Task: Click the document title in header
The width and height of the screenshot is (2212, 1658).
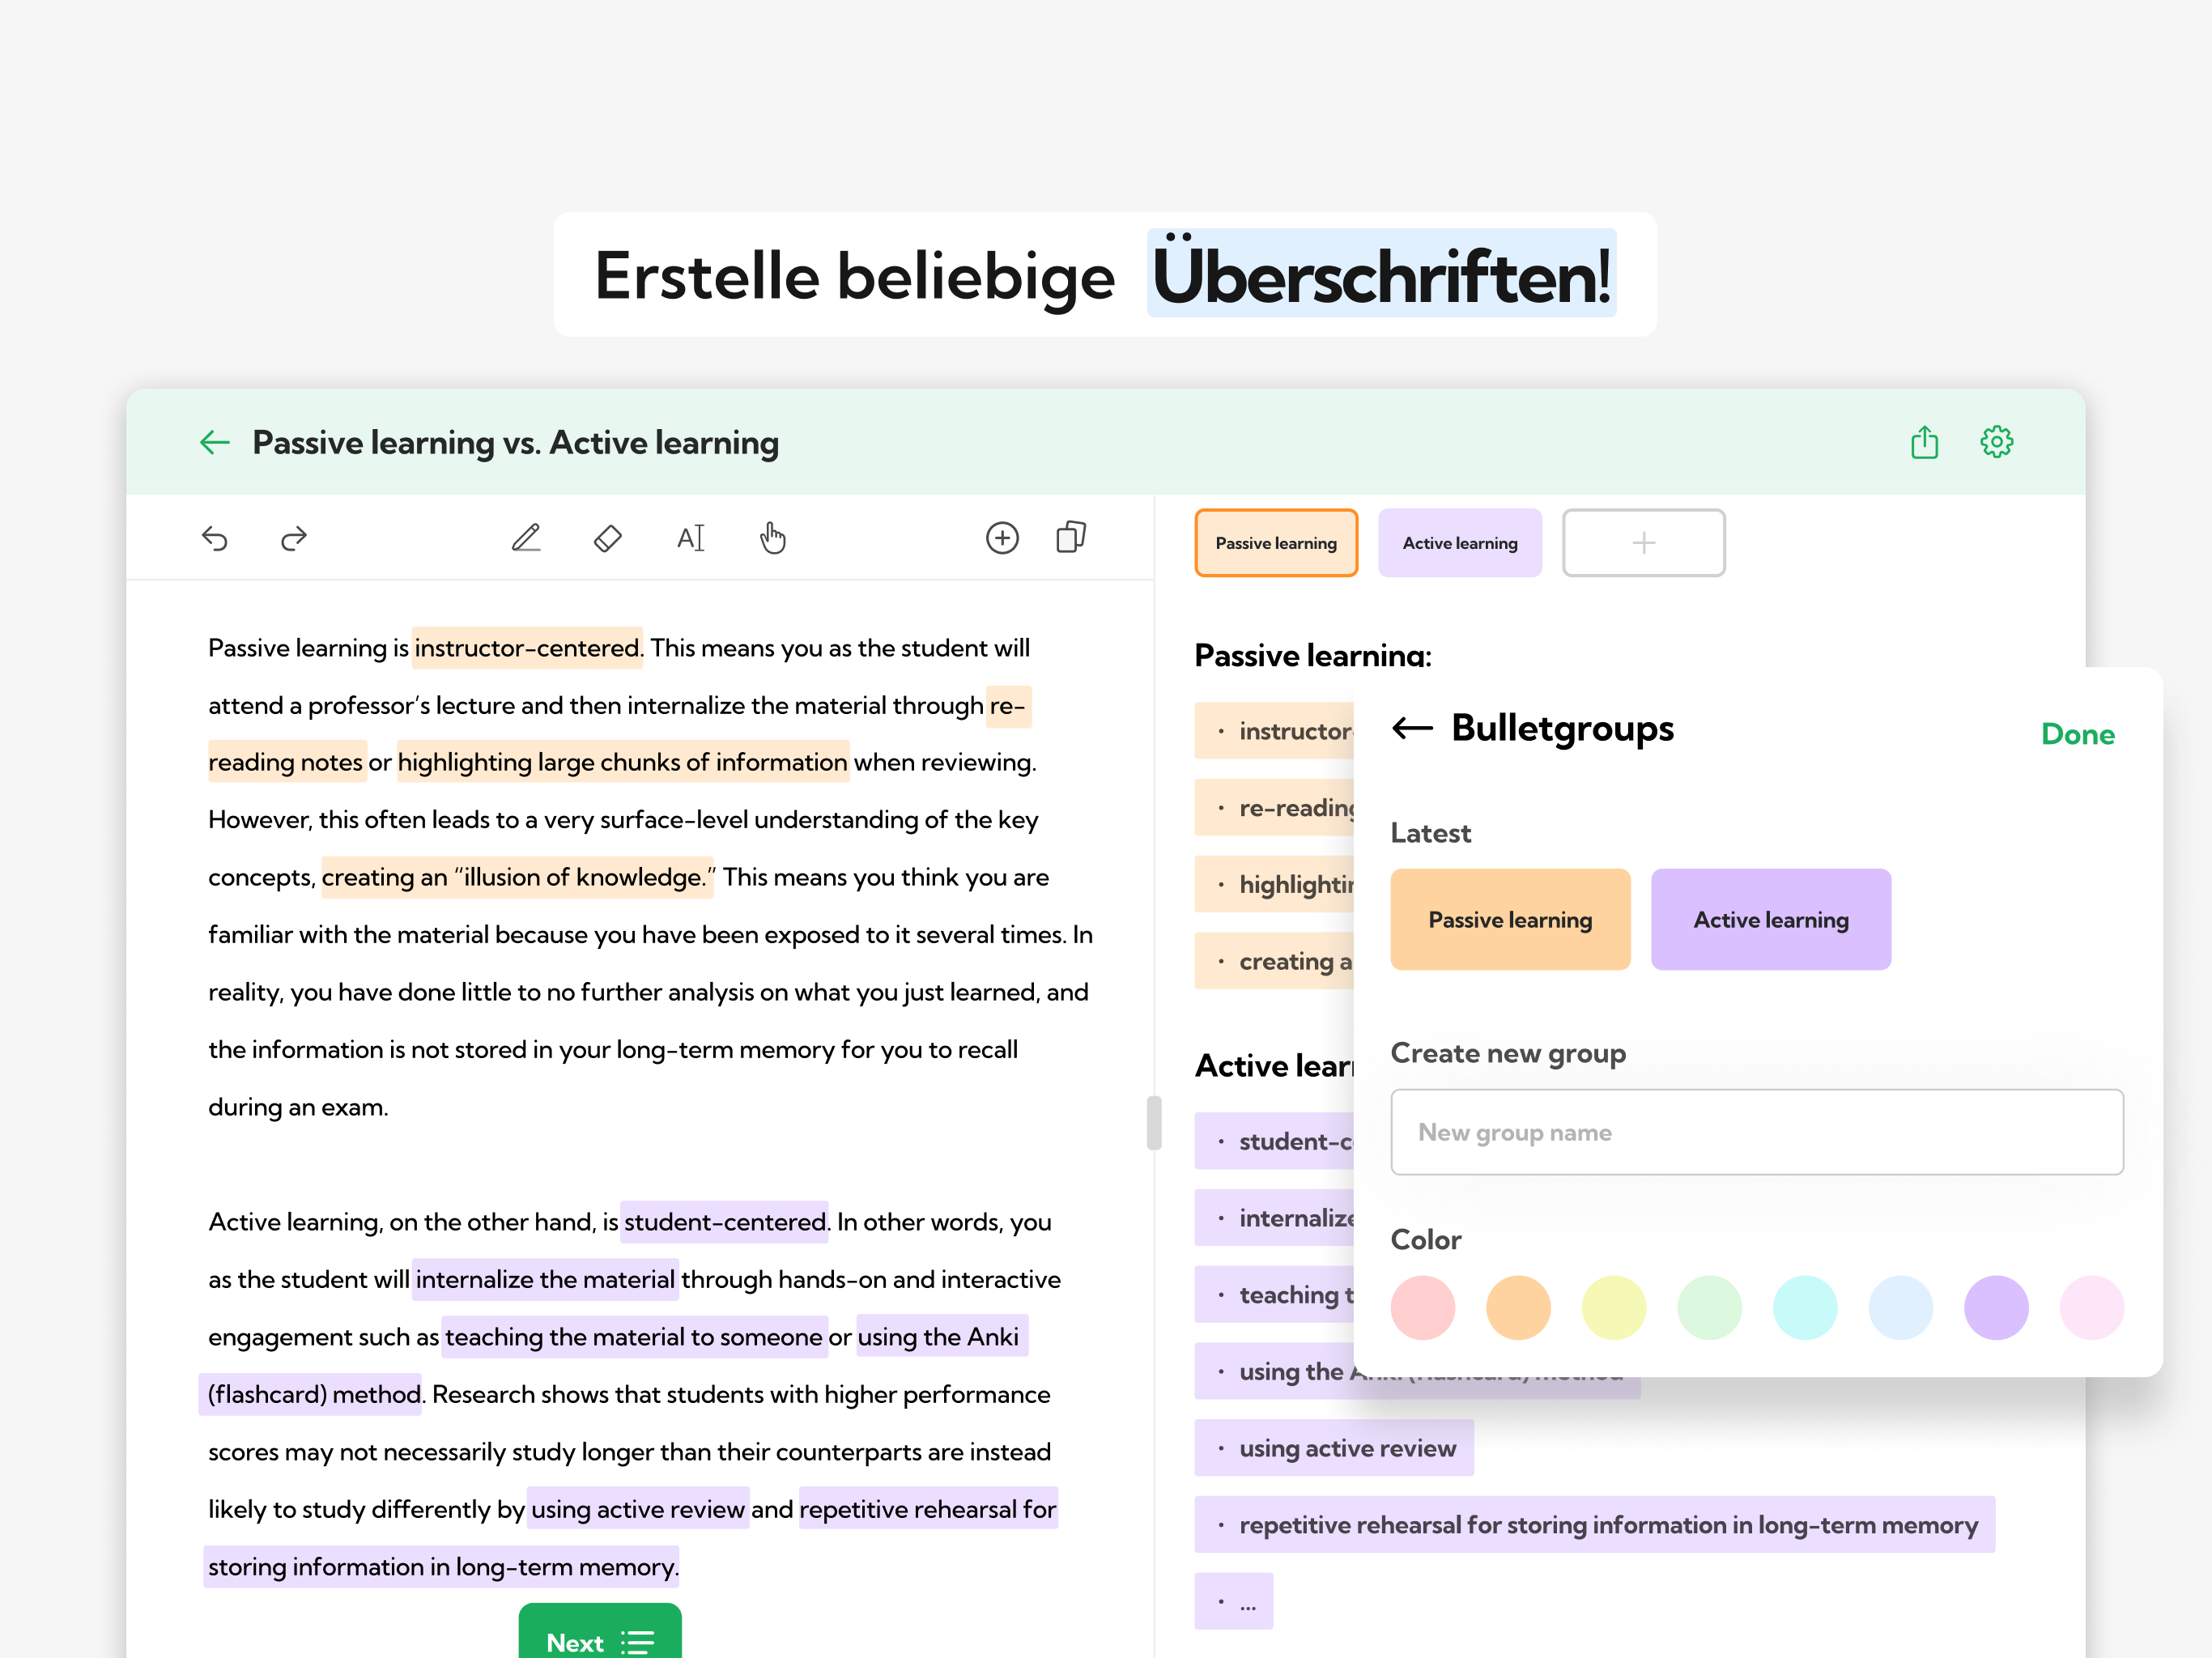Action: (x=516, y=442)
